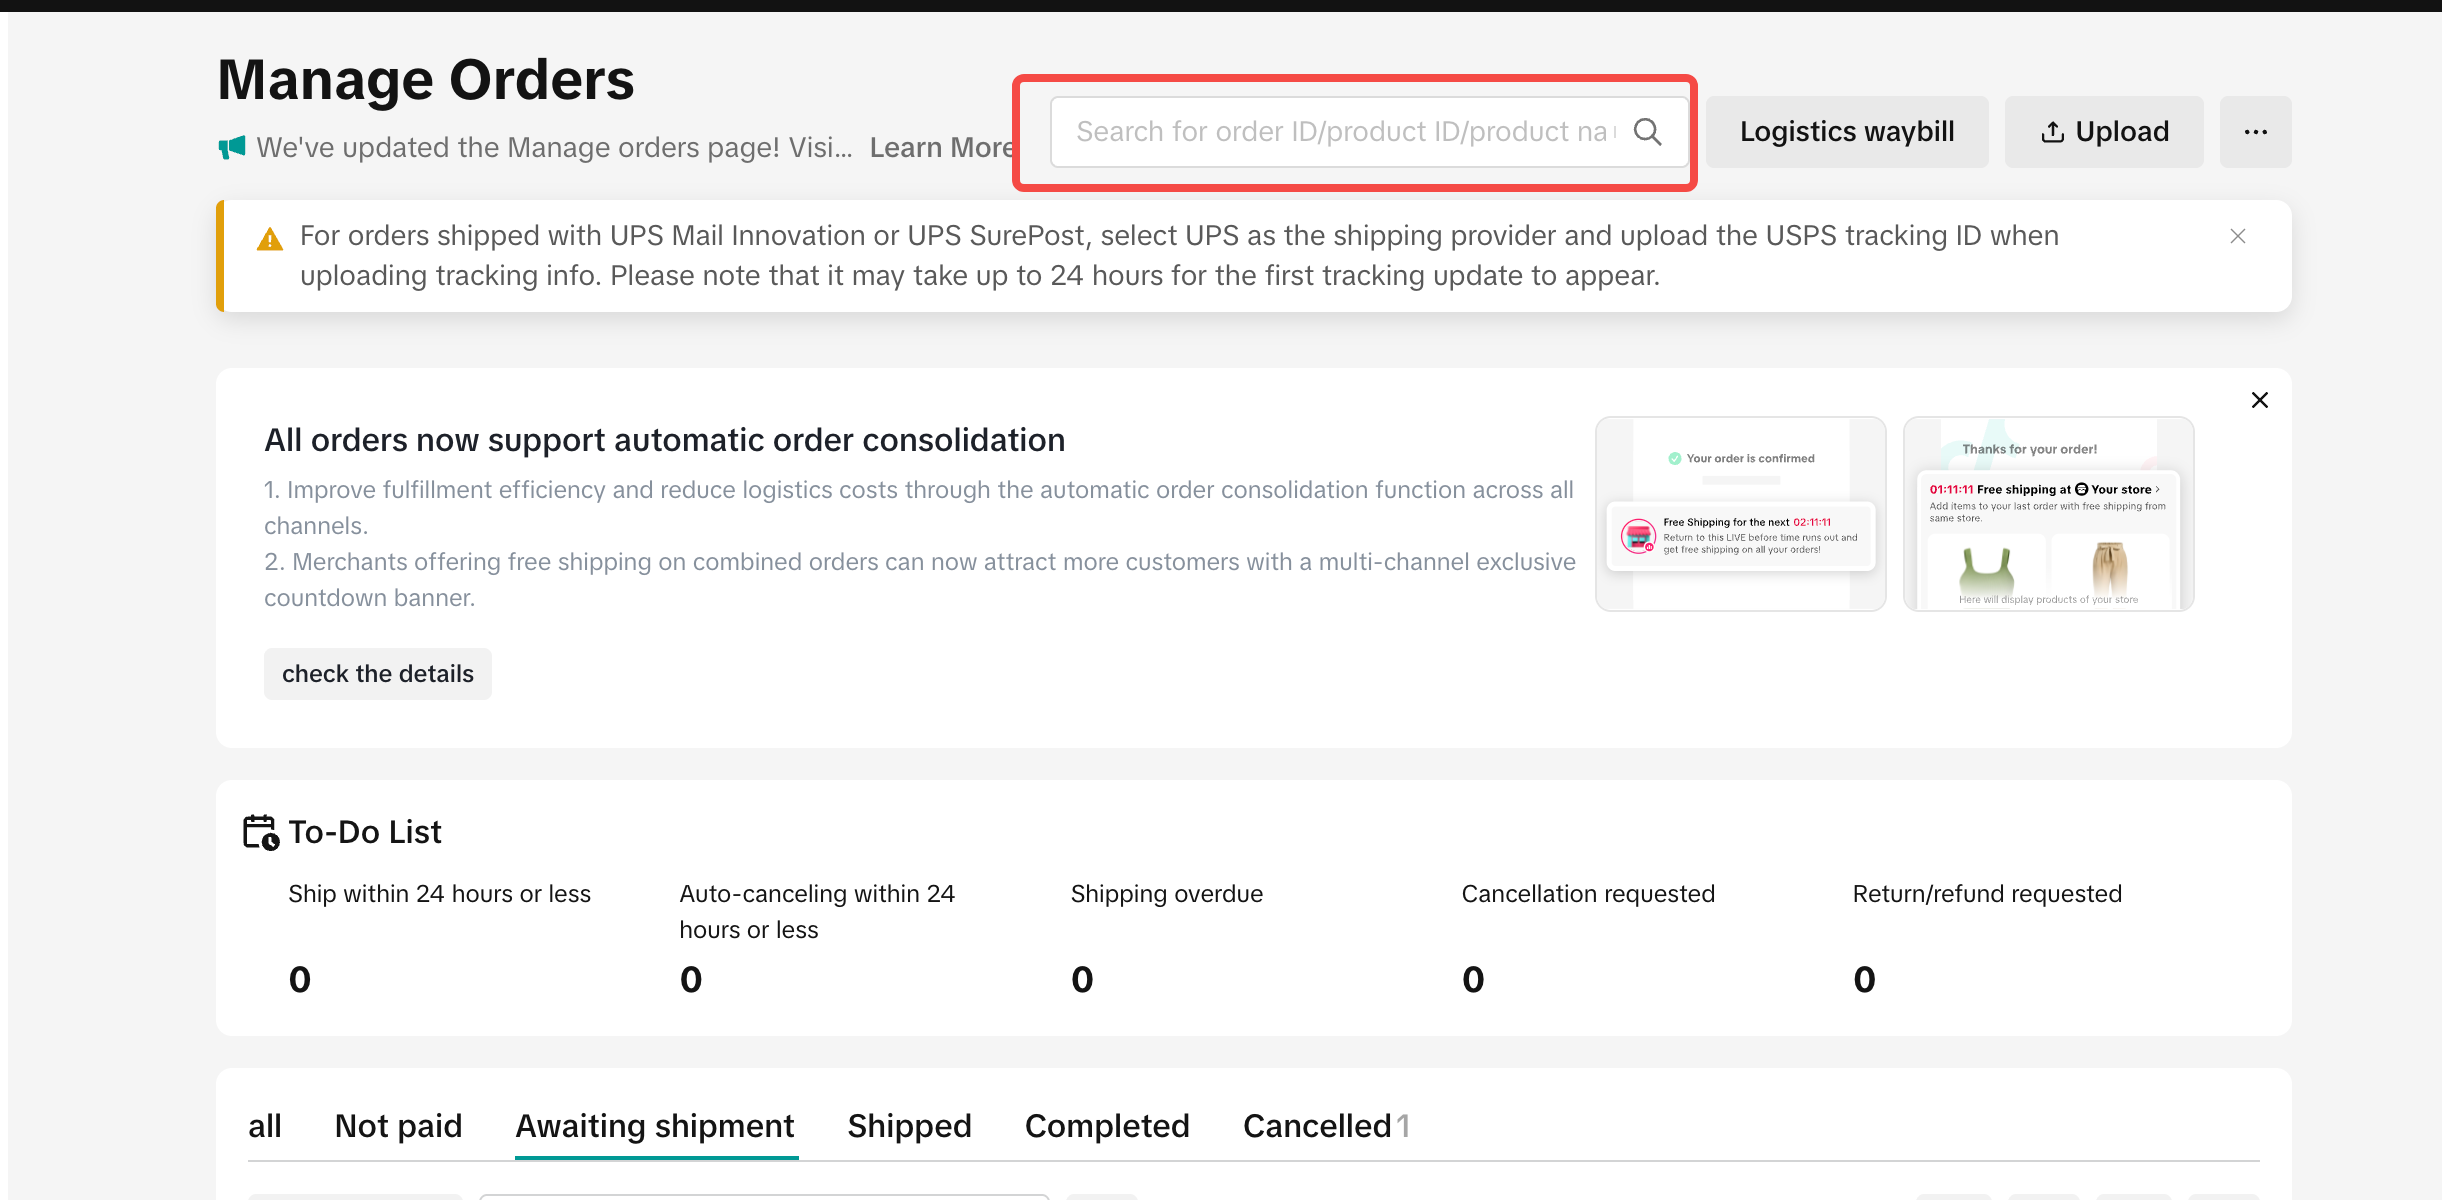Open the 'Your order is confirmed' preview image
This screenshot has height=1200, width=2442.
[1740, 514]
